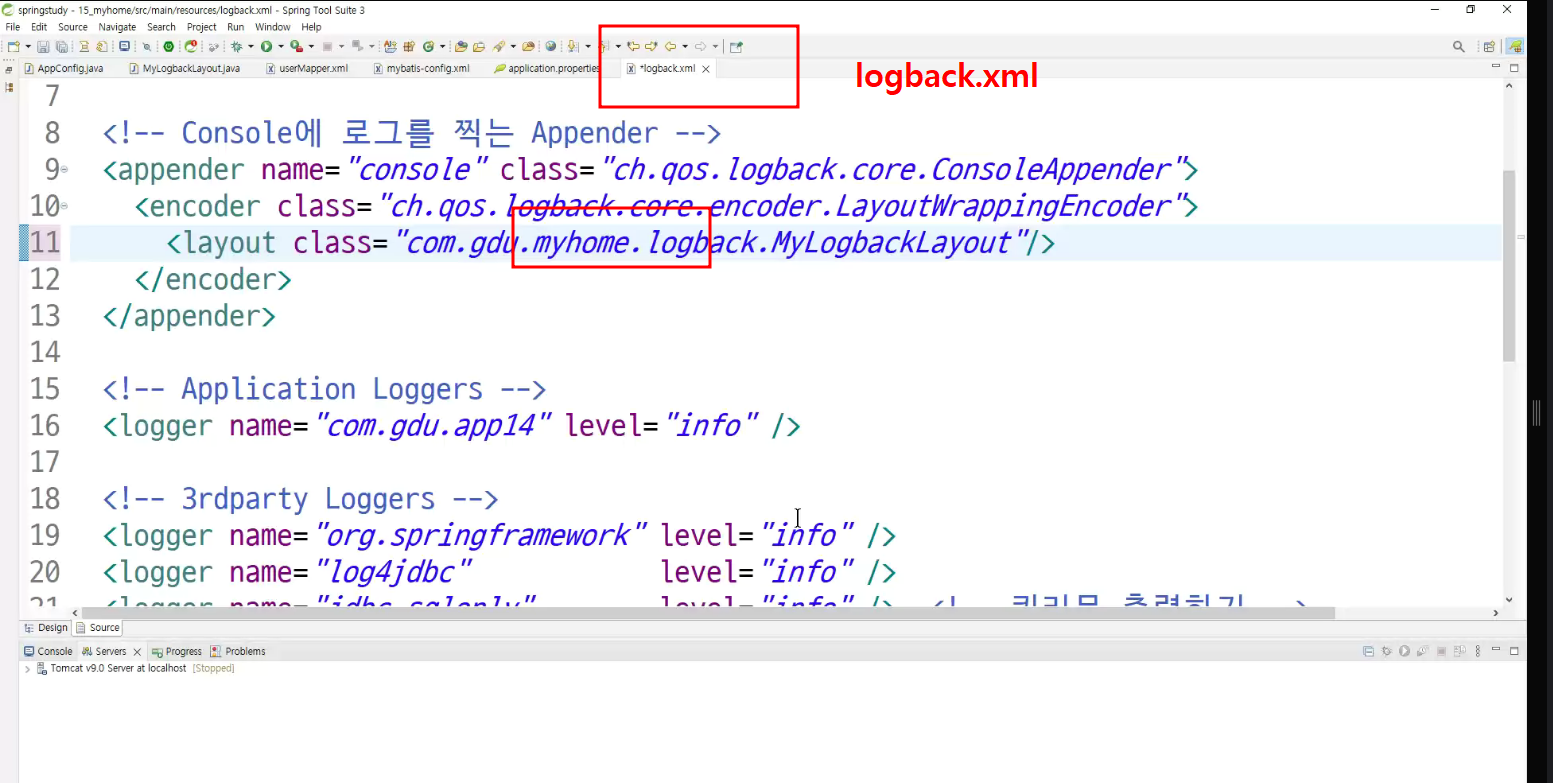
Task: Open the Source menu
Action: [73, 27]
